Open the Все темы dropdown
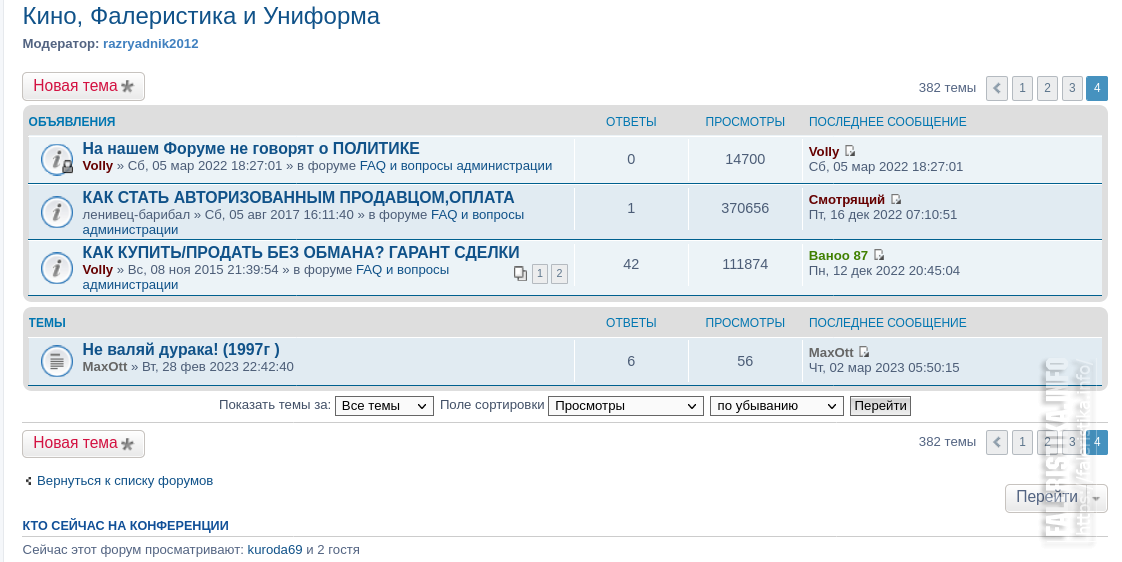The width and height of the screenshot is (1122, 562). click(384, 406)
